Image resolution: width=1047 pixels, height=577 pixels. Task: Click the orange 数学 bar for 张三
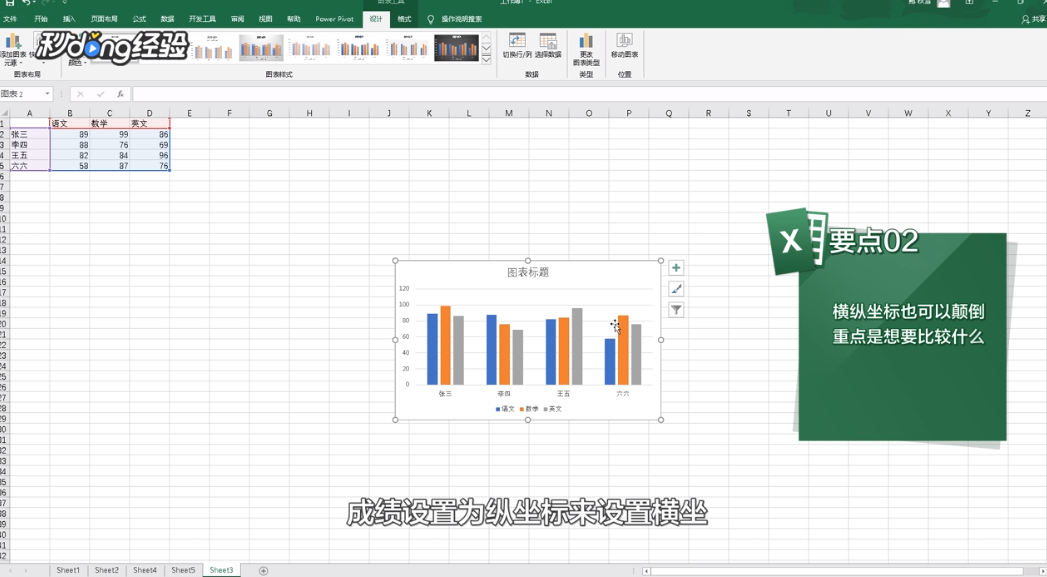tap(445, 345)
